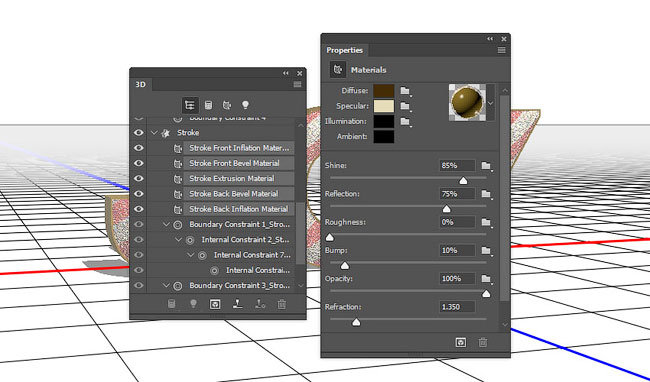Open the Roughness texture folder menu
This screenshot has width=650, height=382.
click(x=486, y=222)
